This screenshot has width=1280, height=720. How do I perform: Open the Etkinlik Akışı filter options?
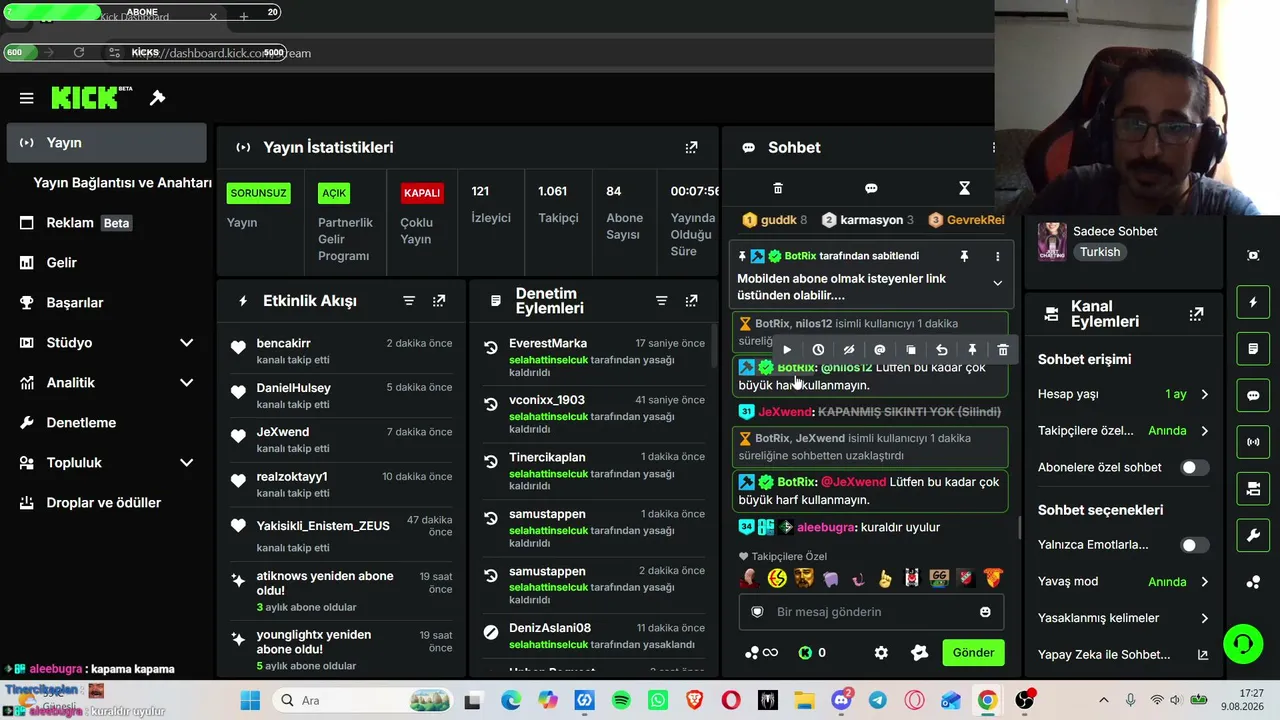[x=409, y=301]
